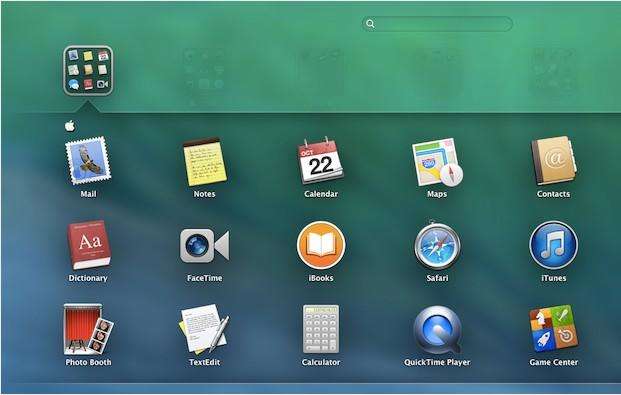
Task: Open the TextEdit app
Action: pyautogui.click(x=204, y=329)
